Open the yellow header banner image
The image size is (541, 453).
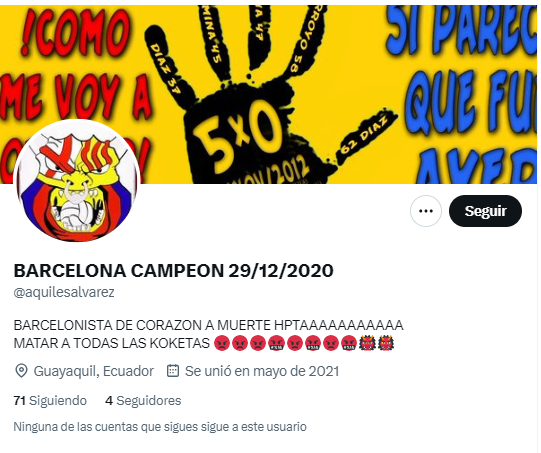tap(270, 95)
